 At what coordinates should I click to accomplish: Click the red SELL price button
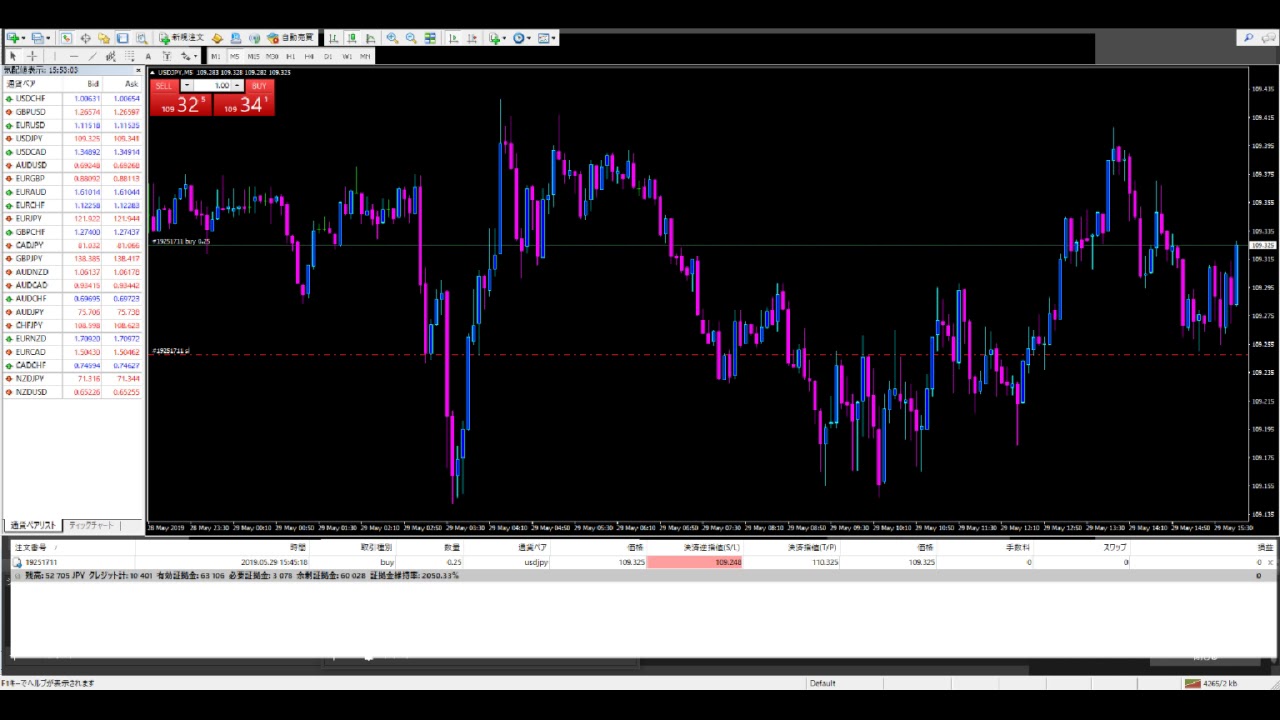(180, 104)
